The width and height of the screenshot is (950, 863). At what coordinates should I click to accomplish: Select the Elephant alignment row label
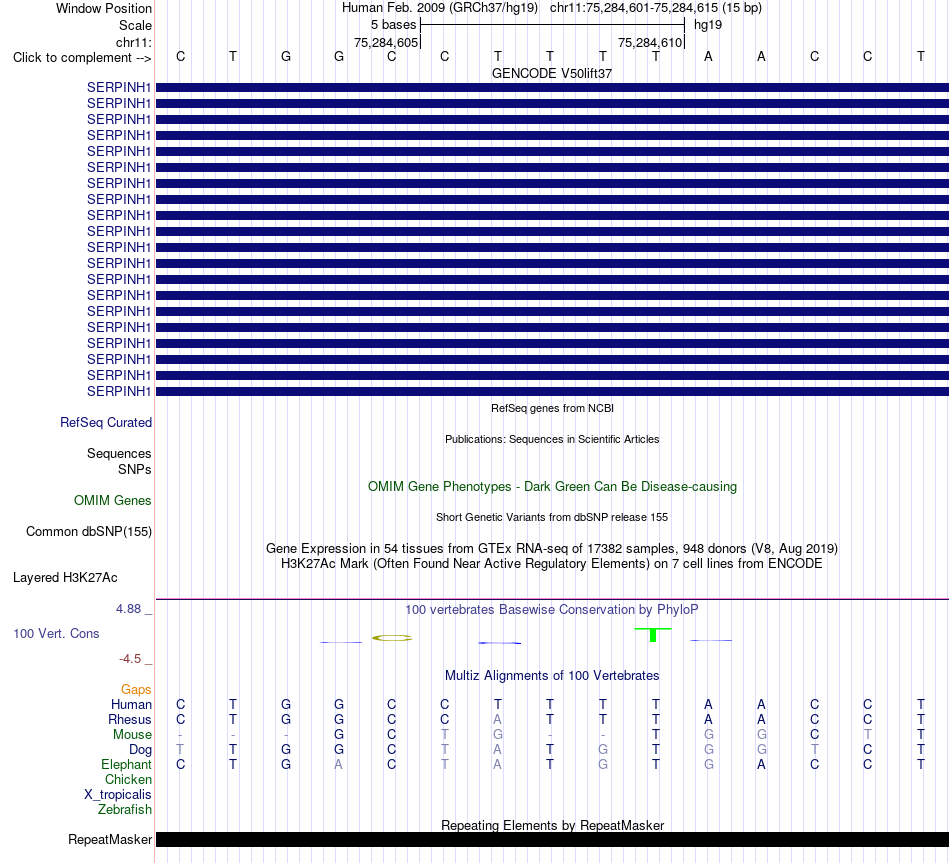[x=127, y=764]
